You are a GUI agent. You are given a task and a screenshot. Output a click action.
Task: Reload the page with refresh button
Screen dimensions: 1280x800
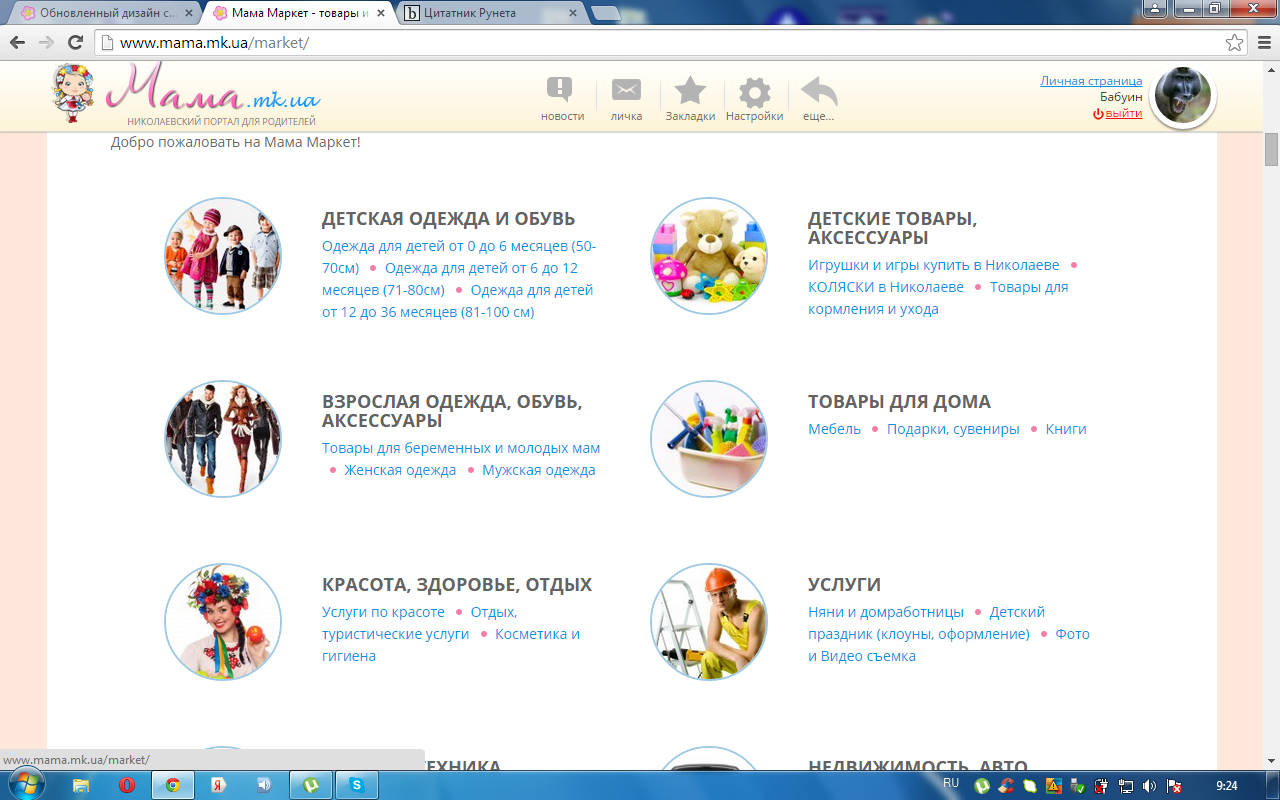(75, 43)
